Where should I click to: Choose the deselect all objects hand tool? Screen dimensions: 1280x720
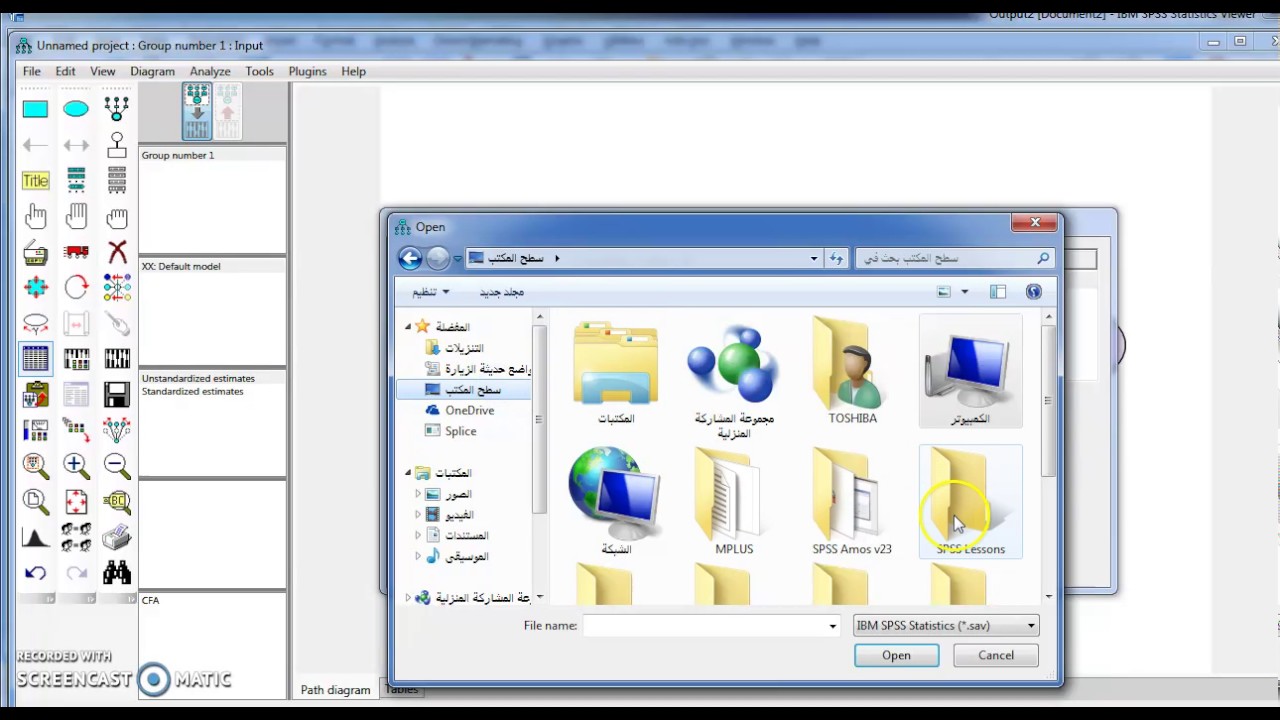(x=117, y=217)
